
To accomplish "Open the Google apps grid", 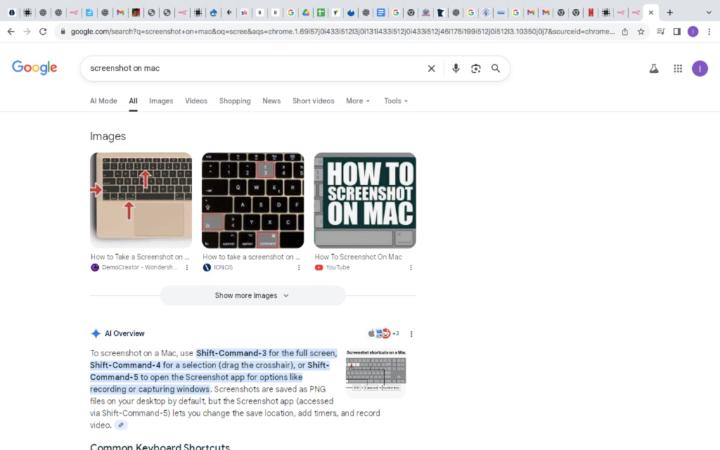I will pos(677,68).
